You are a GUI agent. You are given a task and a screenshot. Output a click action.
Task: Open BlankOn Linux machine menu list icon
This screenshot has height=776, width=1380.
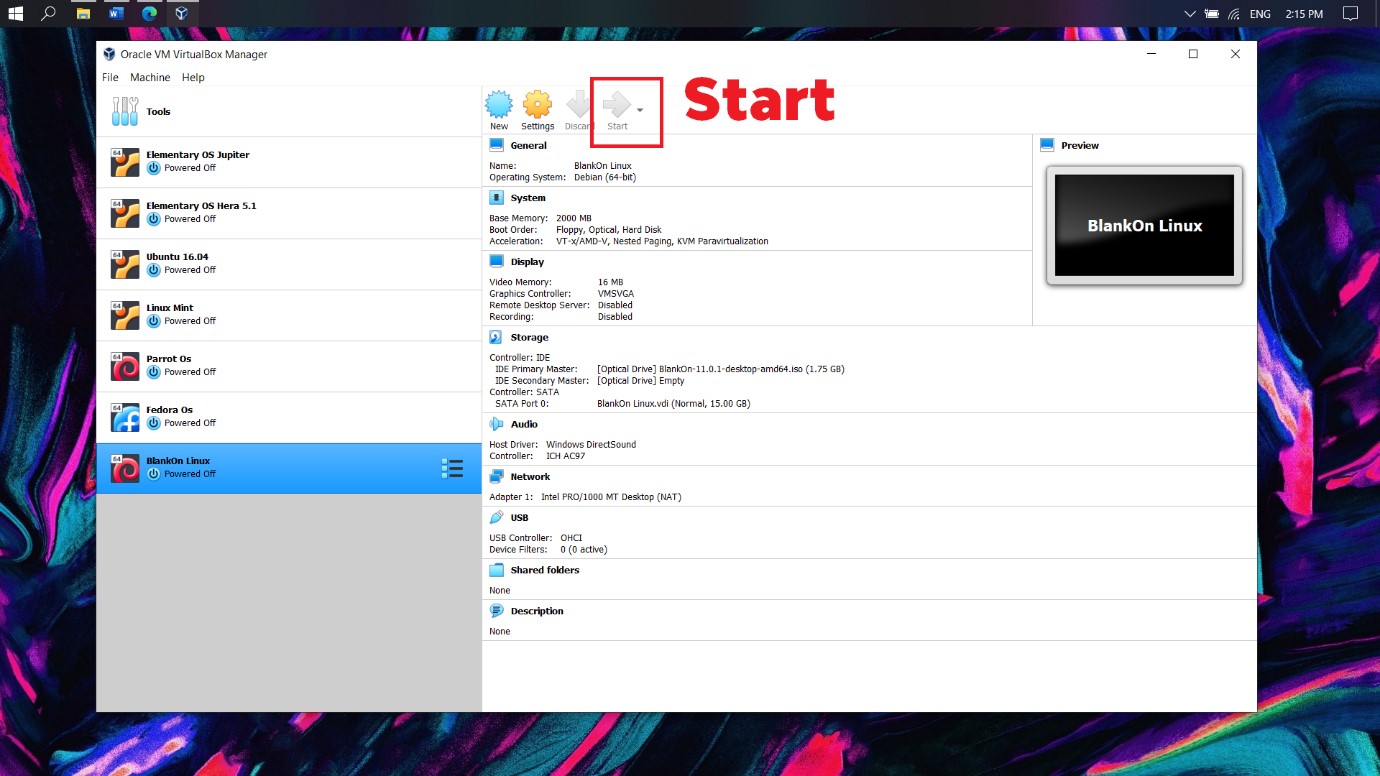click(x=452, y=468)
